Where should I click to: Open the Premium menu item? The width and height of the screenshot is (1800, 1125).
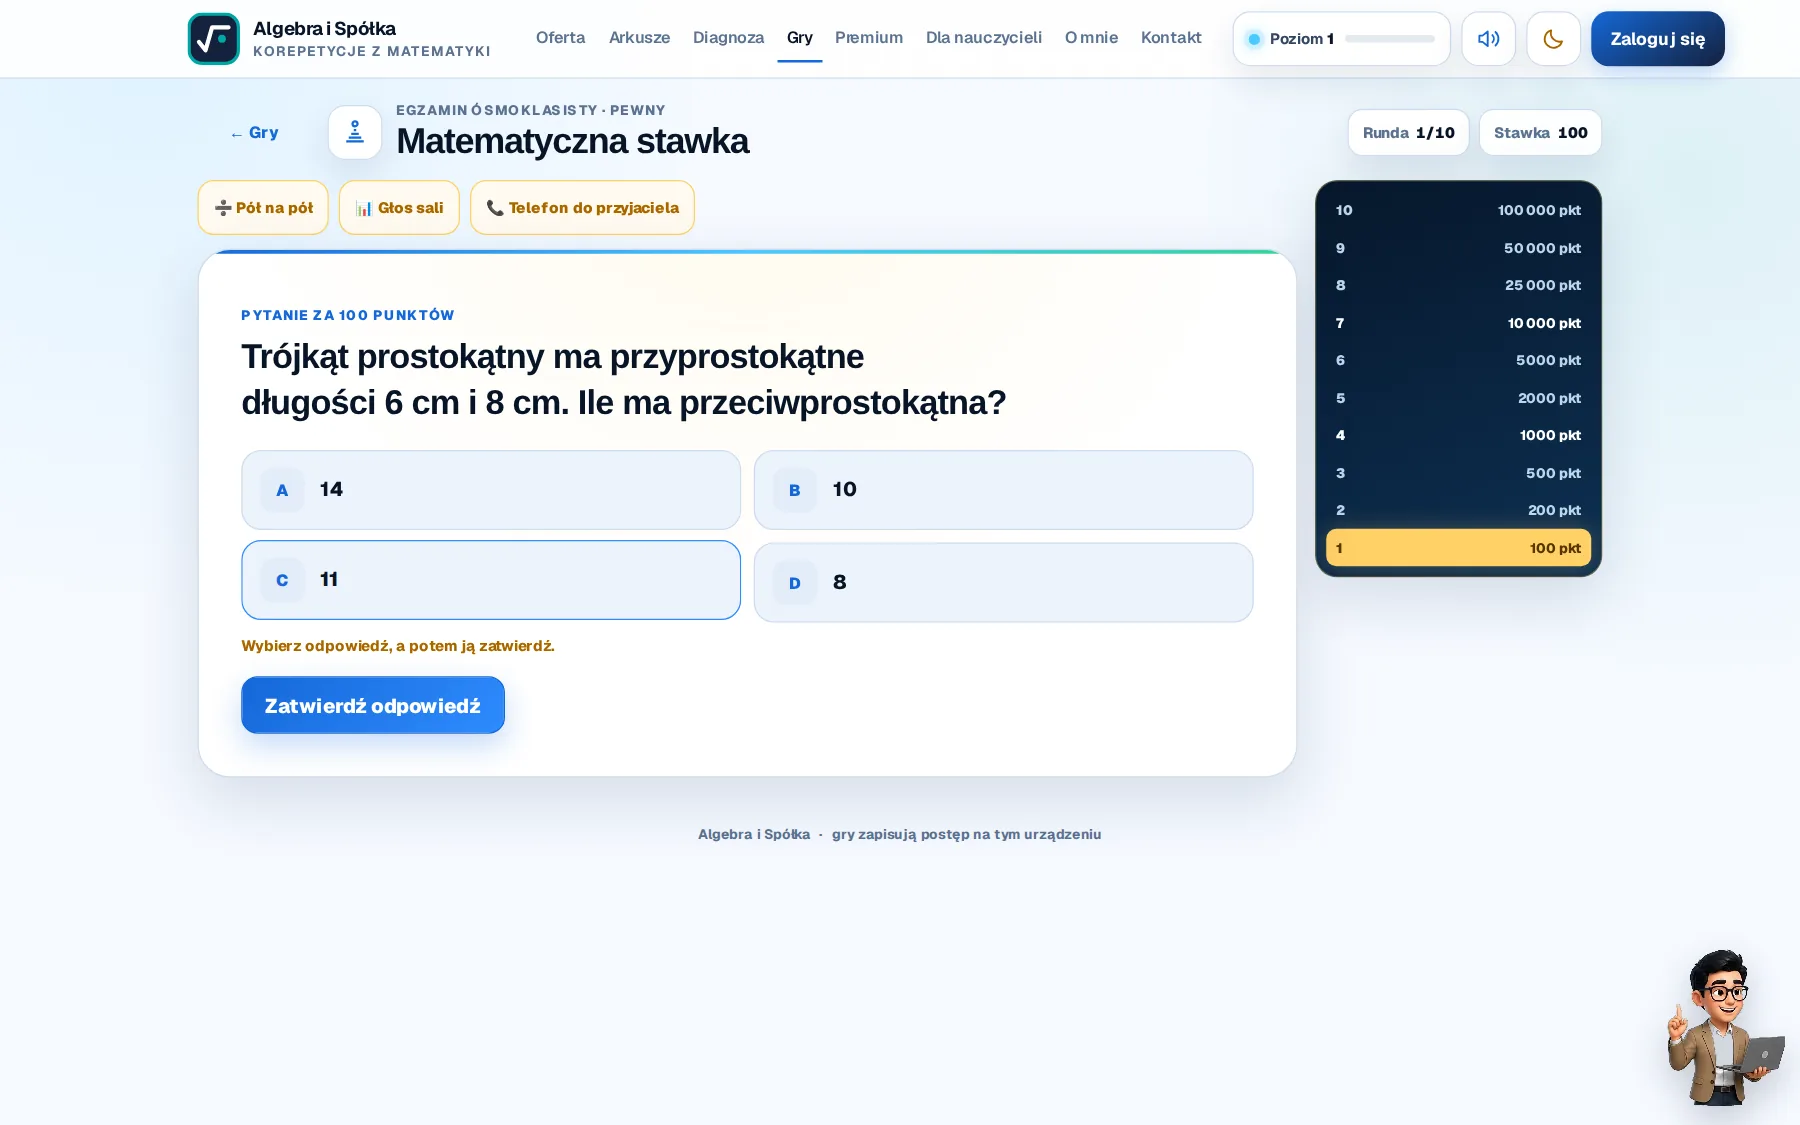click(869, 38)
